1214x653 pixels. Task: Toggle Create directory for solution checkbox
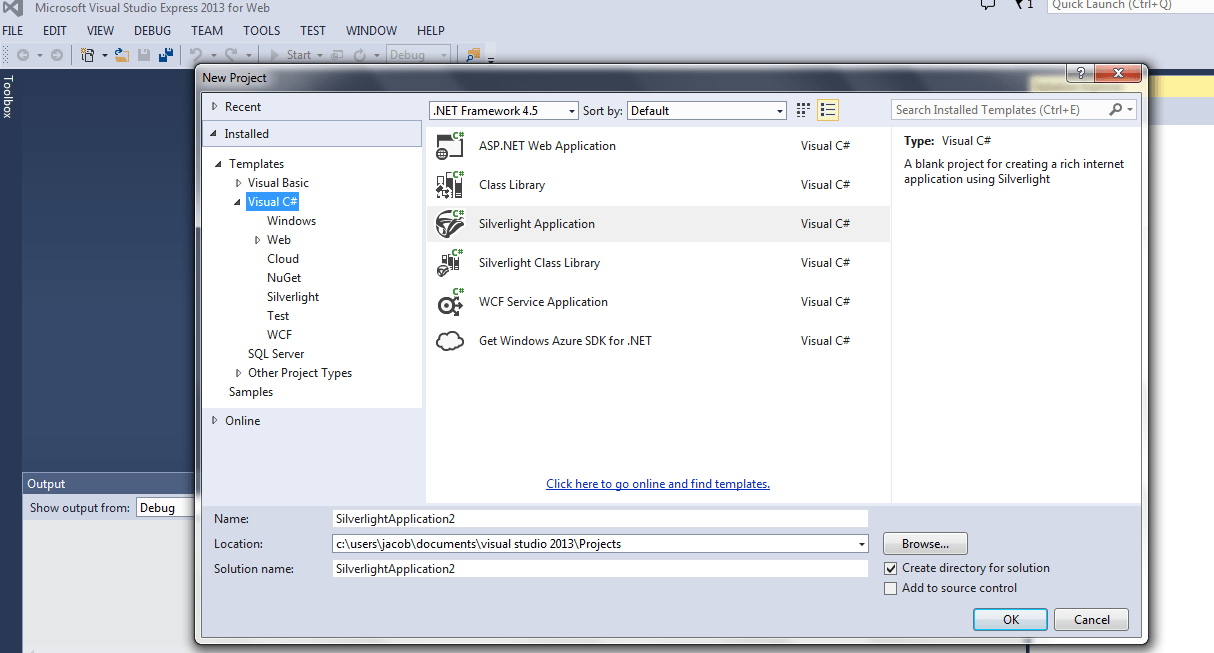click(x=891, y=568)
